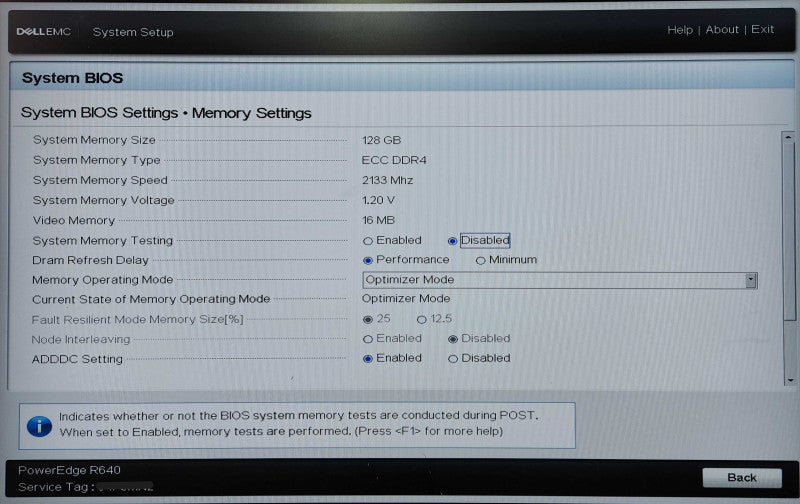Click the Back button
The image size is (800, 504).
pos(742,478)
